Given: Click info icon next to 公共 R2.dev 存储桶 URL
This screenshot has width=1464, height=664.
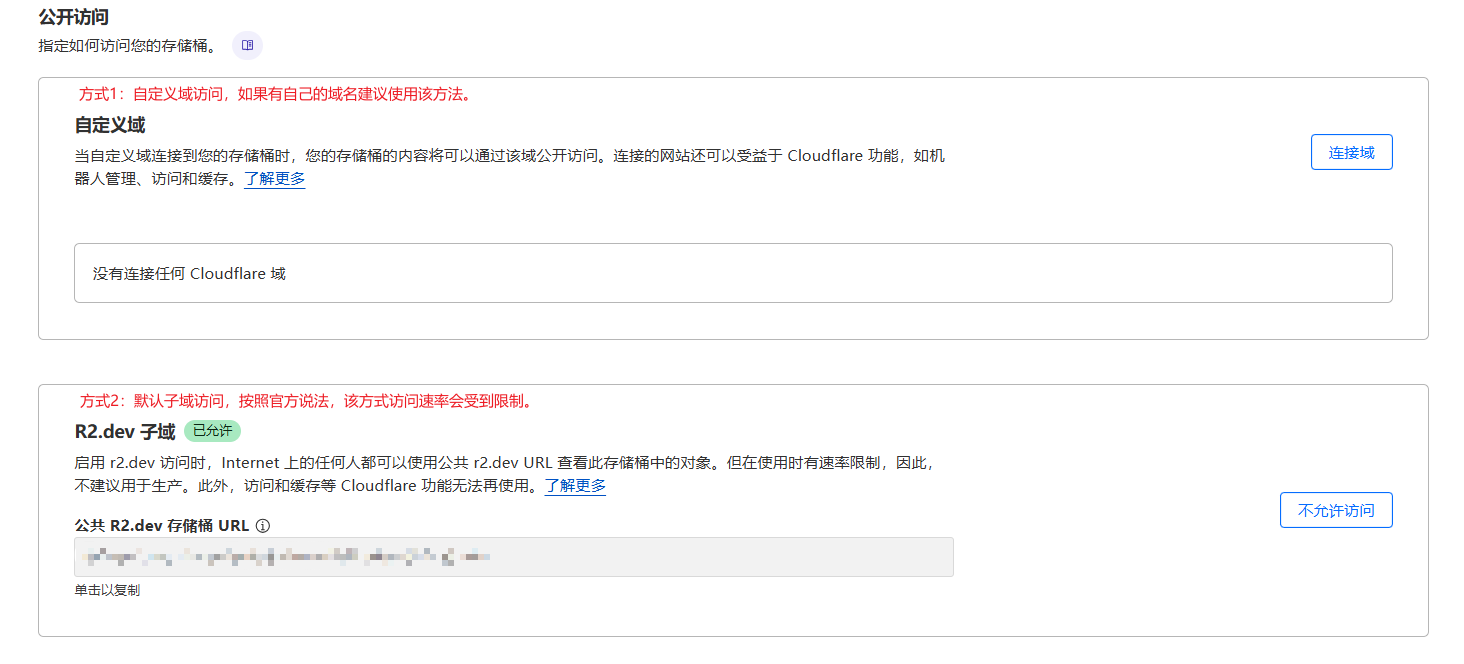Looking at the screenshot, I should (263, 525).
